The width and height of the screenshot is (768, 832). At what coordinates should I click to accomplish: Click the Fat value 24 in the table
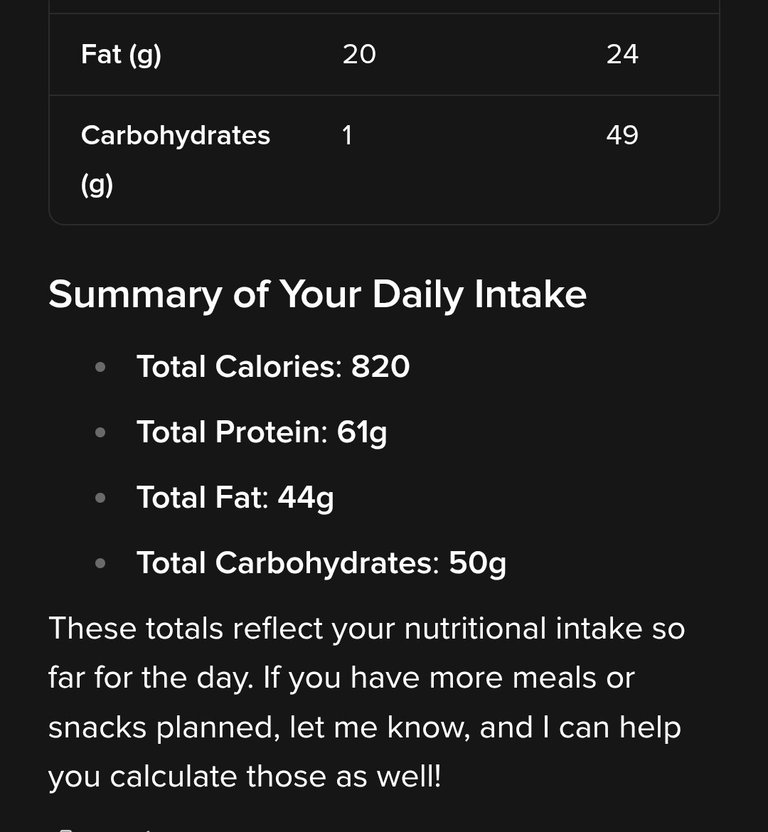[622, 54]
